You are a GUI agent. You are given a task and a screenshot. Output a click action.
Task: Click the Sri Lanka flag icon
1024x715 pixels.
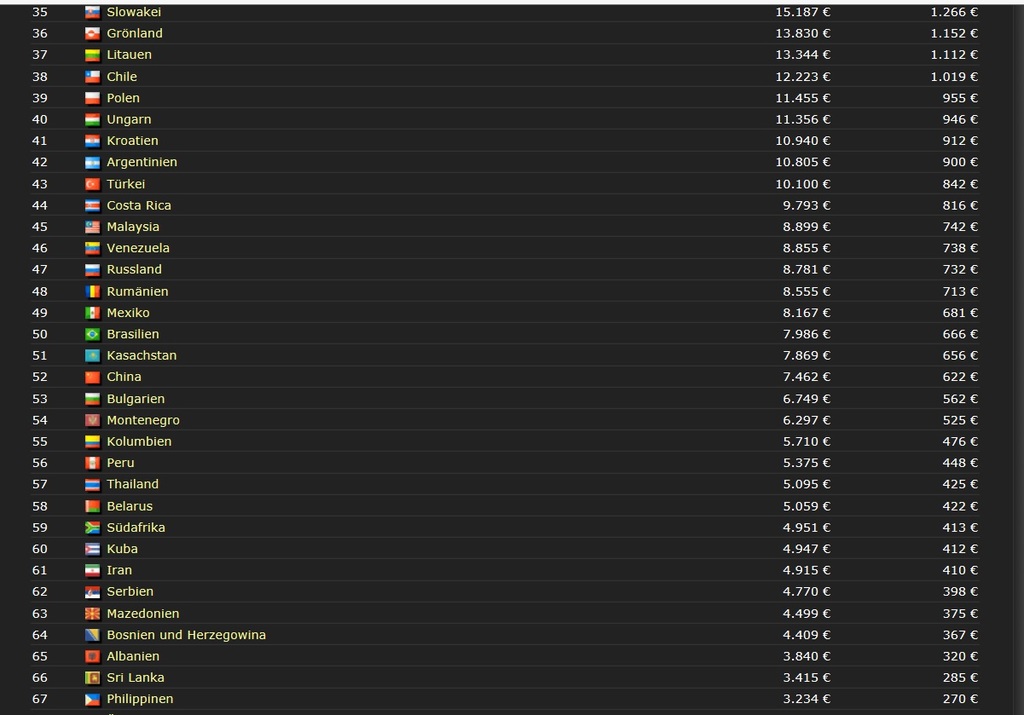pos(92,678)
